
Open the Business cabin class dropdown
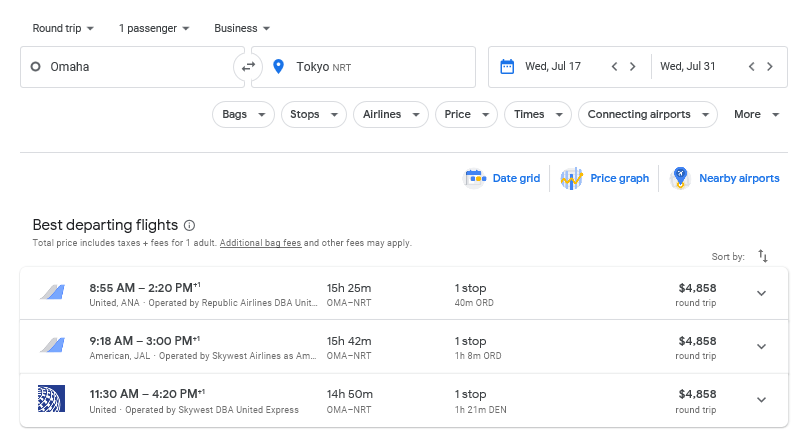click(x=242, y=28)
